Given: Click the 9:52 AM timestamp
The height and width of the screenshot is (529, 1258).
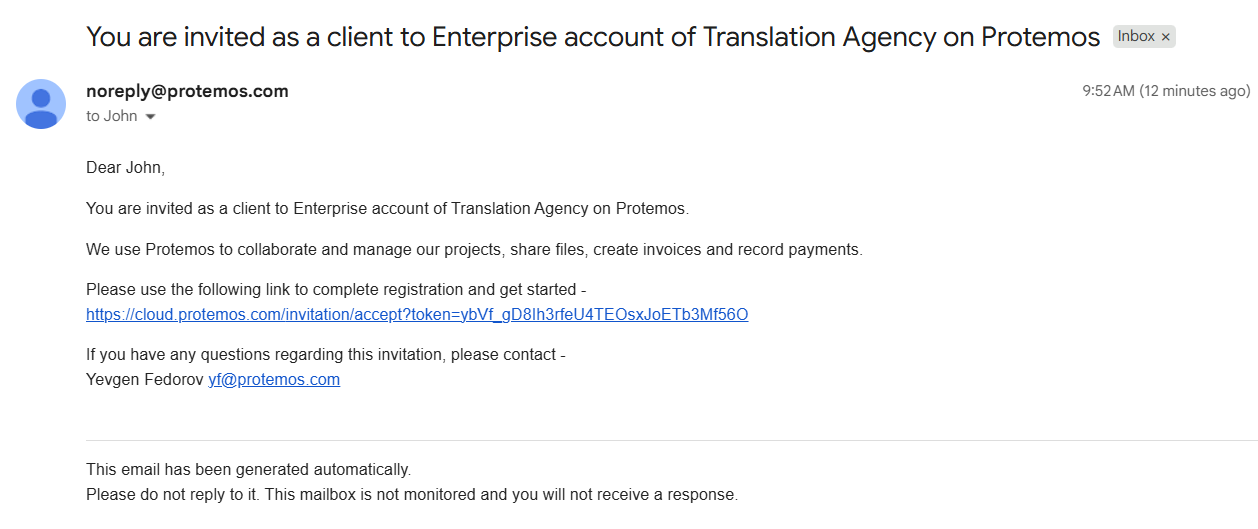Looking at the screenshot, I should tap(1108, 91).
